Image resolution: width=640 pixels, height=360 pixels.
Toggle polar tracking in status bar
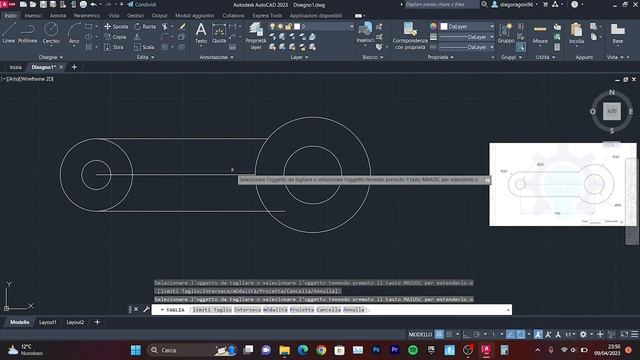coord(476,334)
